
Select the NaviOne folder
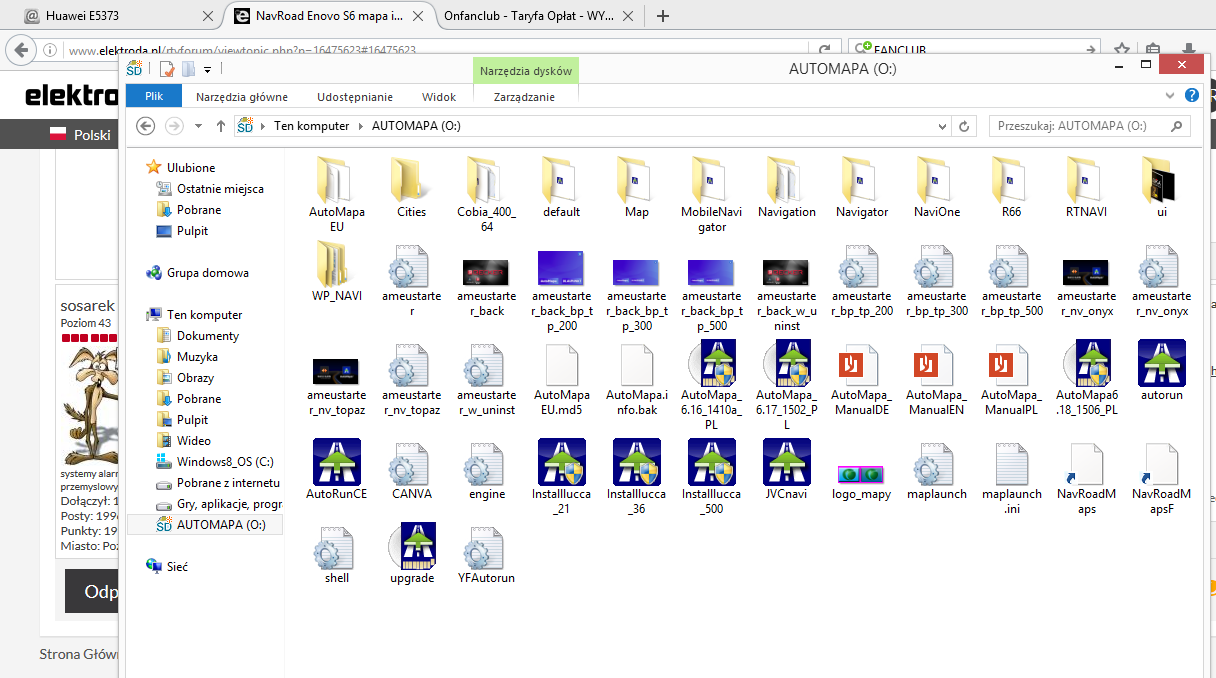(937, 188)
